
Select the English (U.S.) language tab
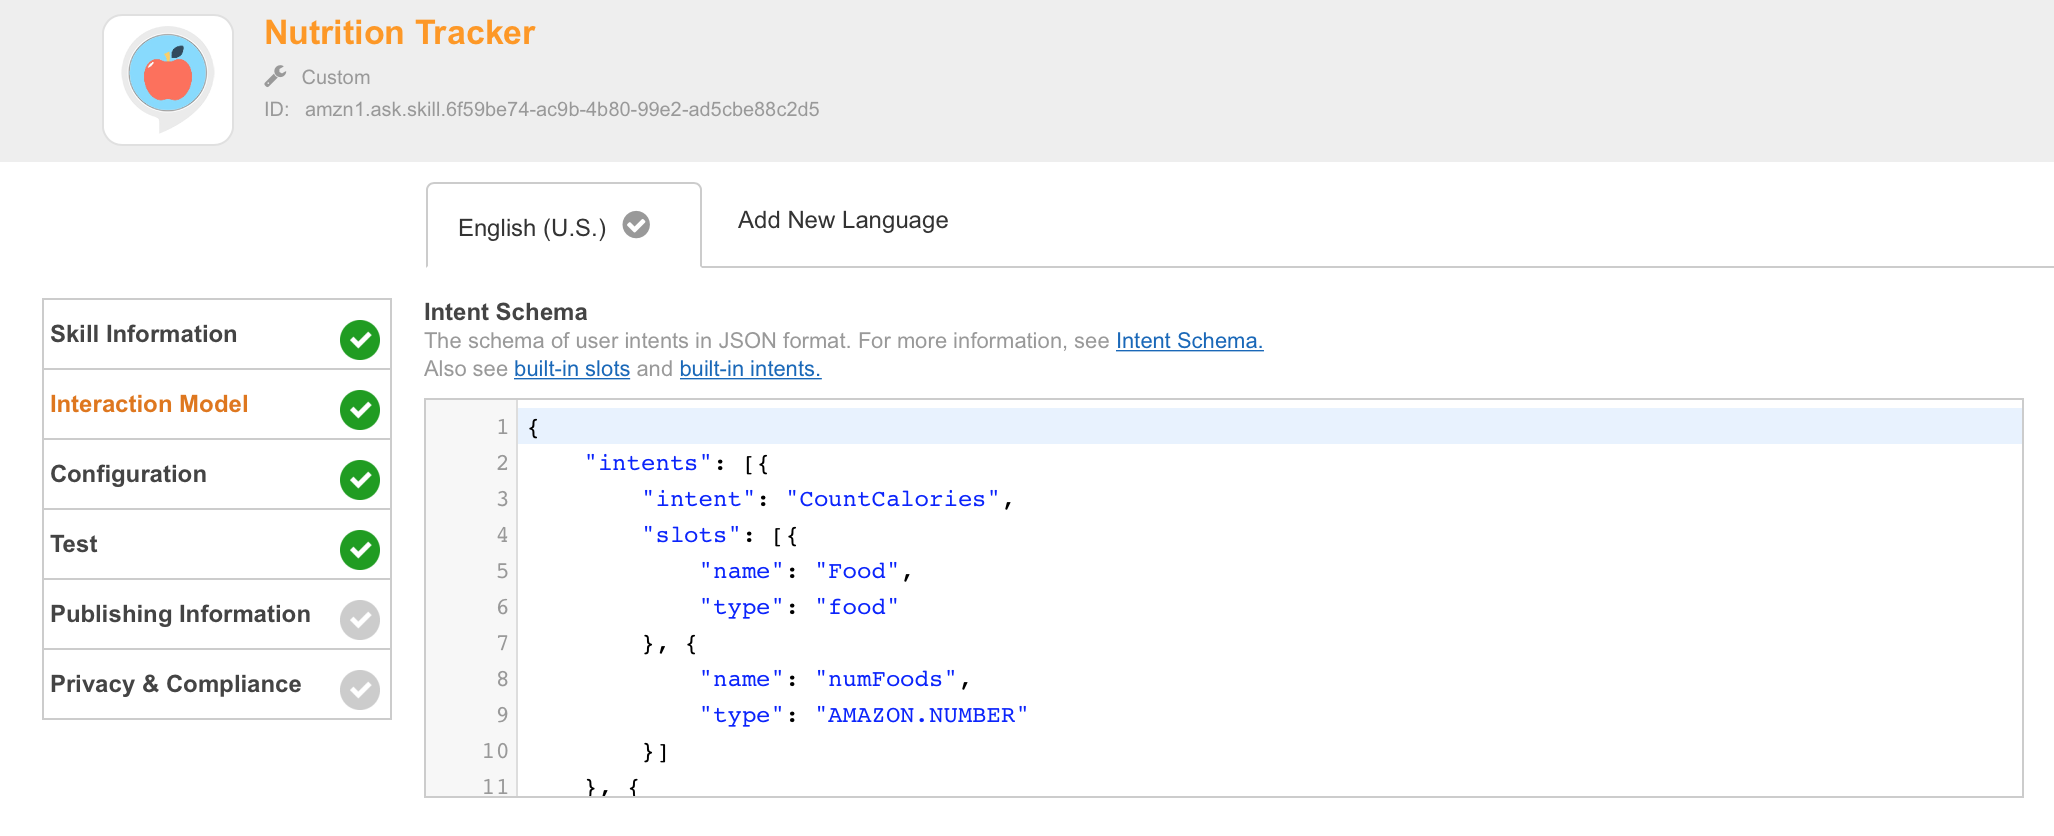tap(532, 228)
